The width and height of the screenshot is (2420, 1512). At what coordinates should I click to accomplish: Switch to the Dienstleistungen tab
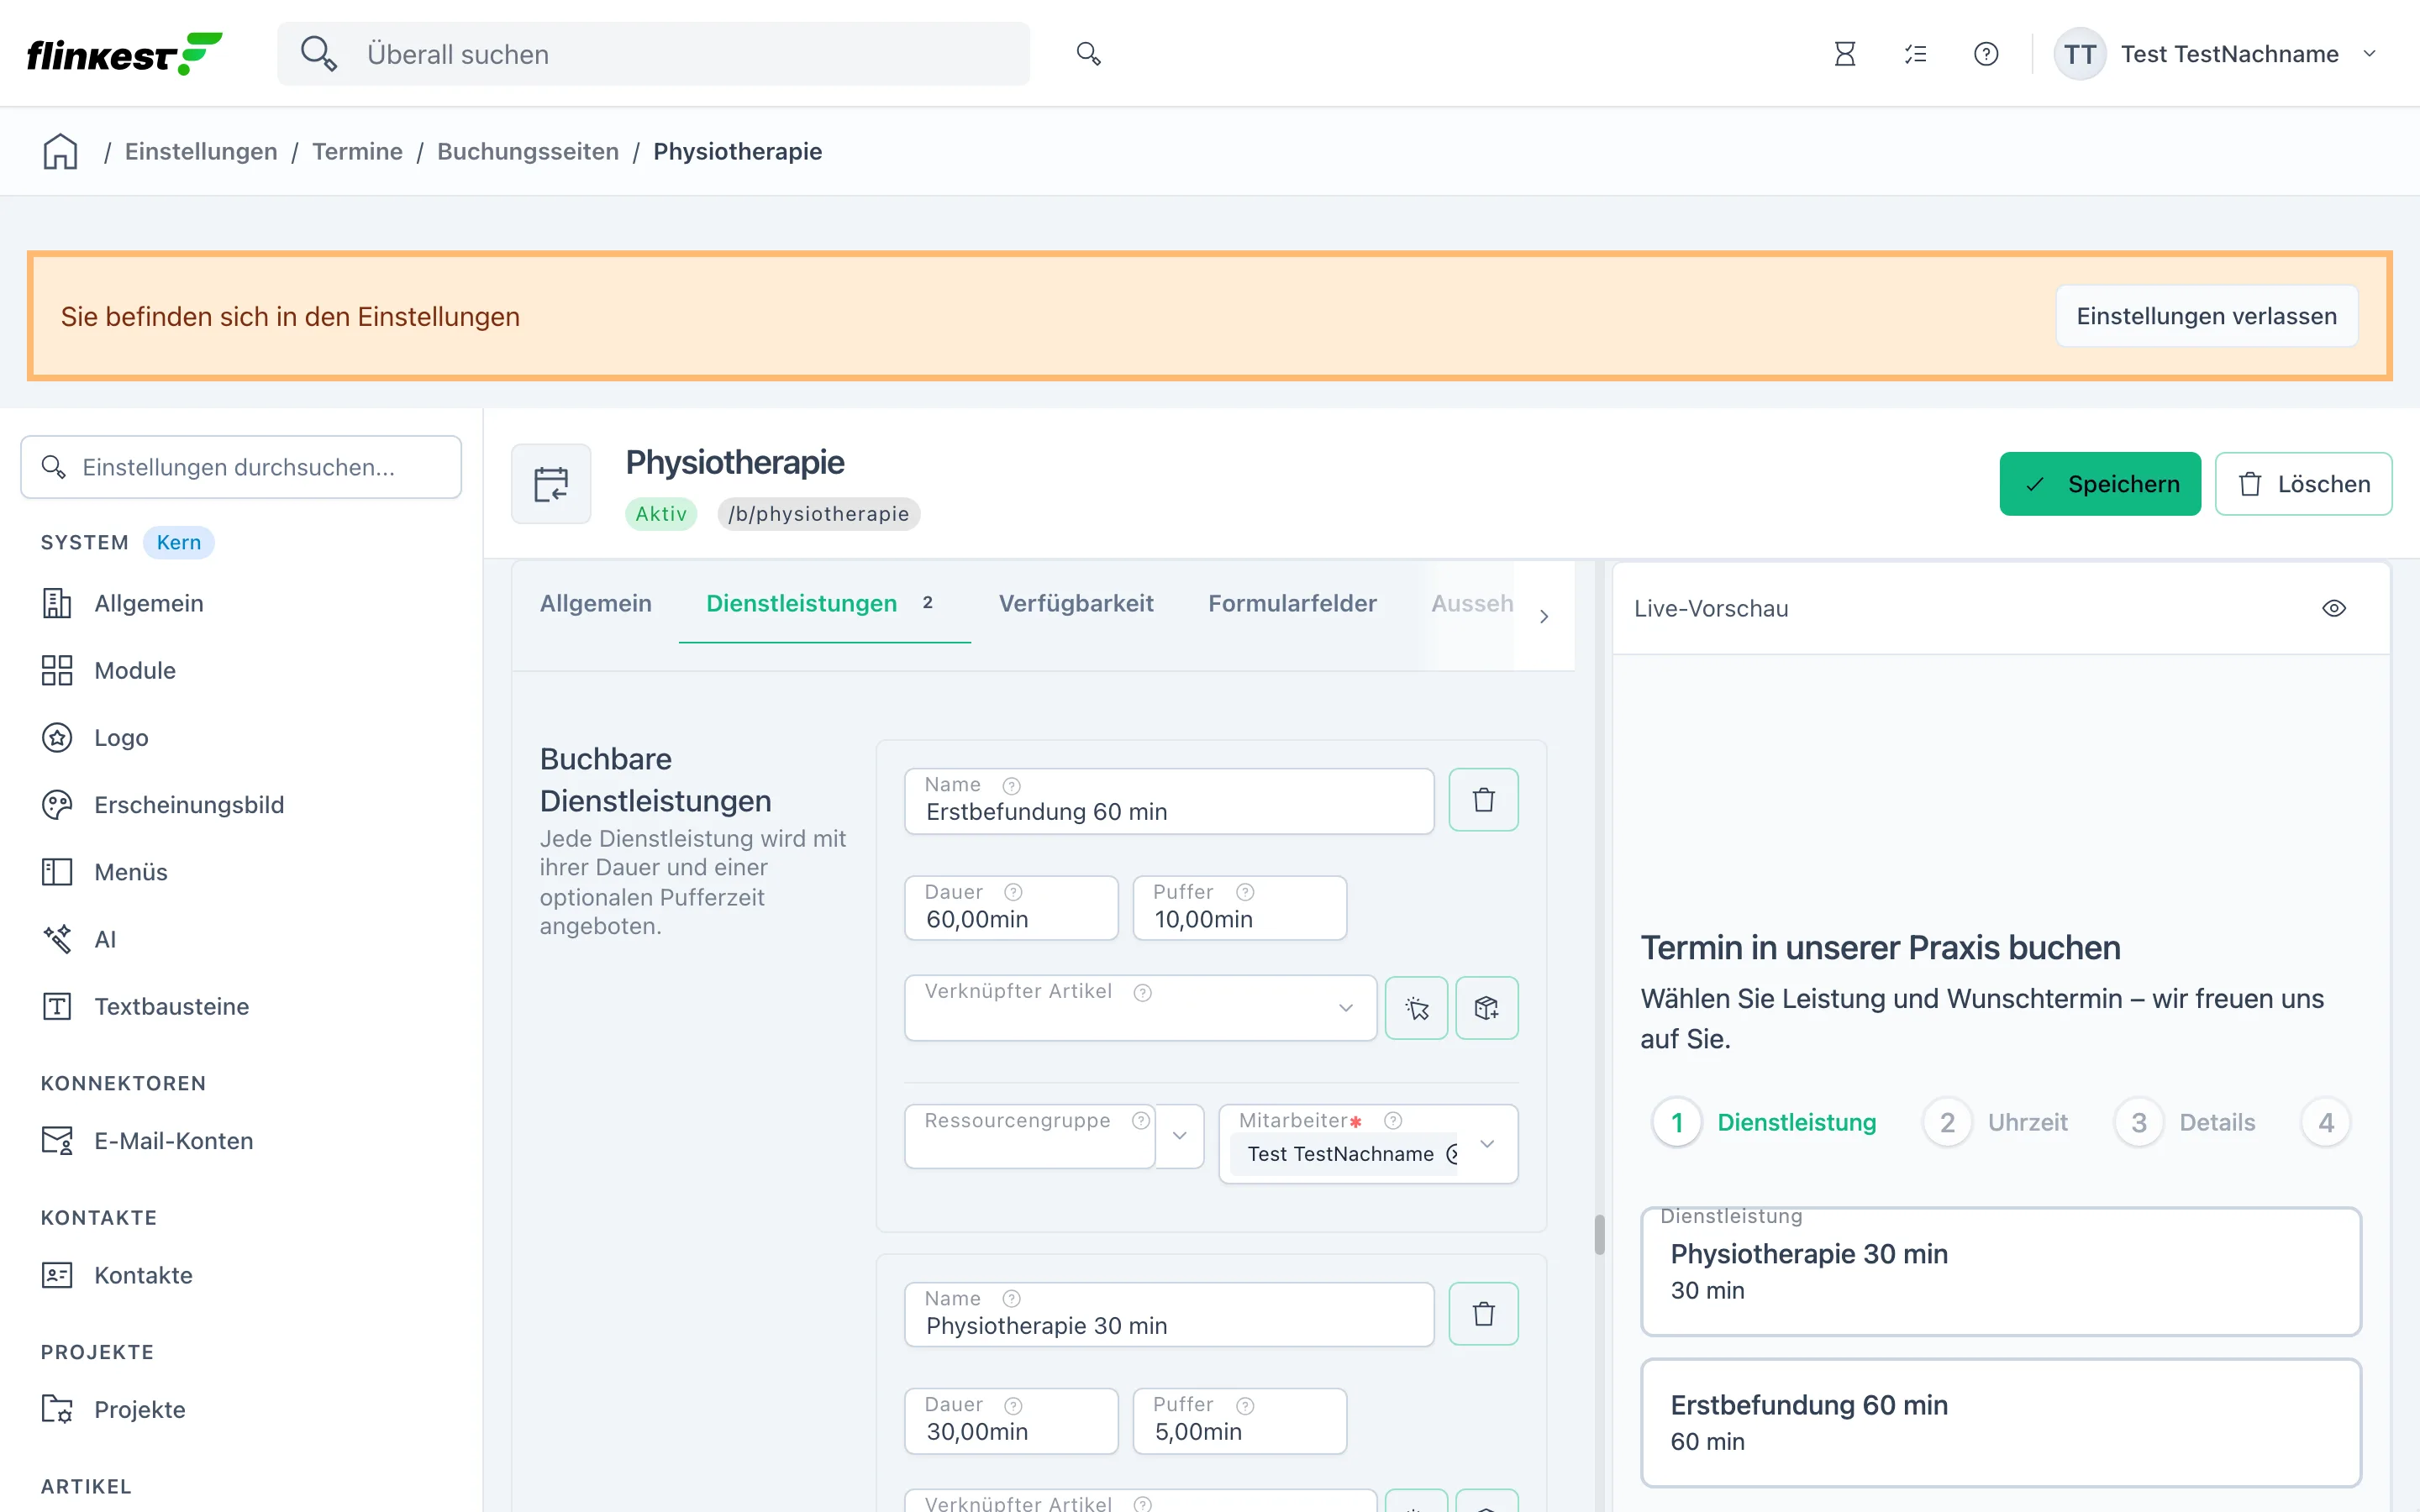click(824, 603)
